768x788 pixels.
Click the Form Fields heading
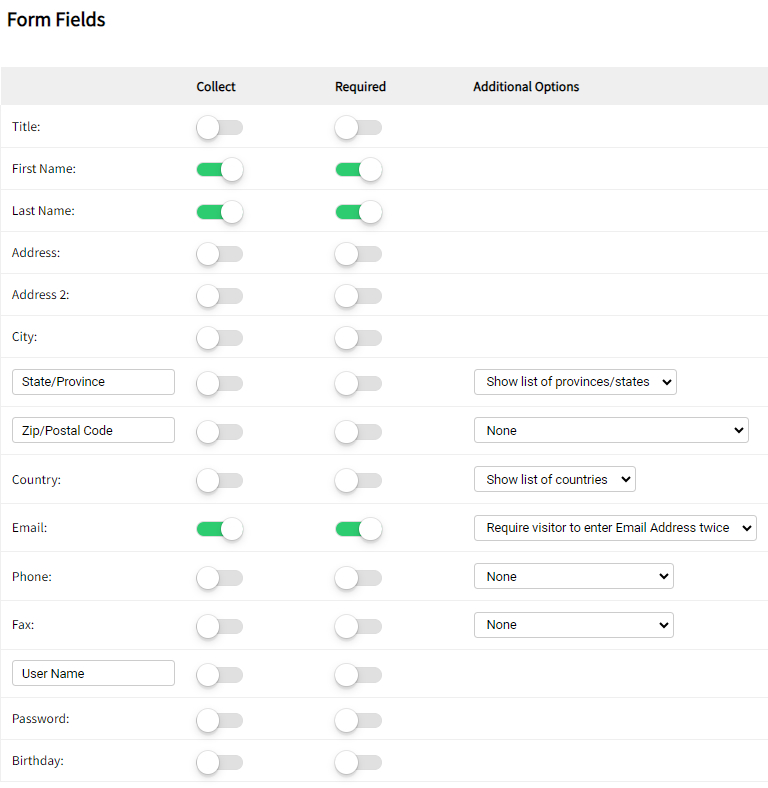[56, 20]
